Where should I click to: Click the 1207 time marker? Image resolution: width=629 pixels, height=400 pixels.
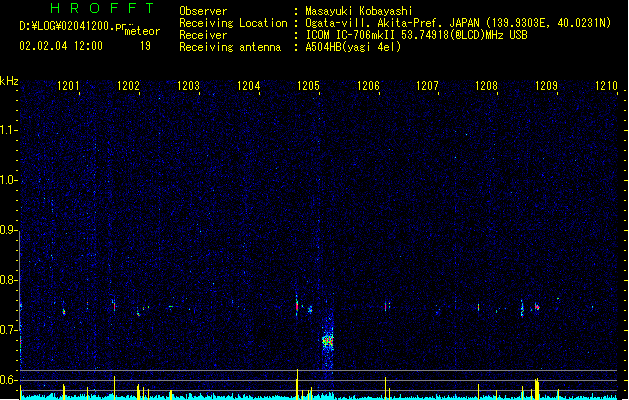(x=427, y=85)
